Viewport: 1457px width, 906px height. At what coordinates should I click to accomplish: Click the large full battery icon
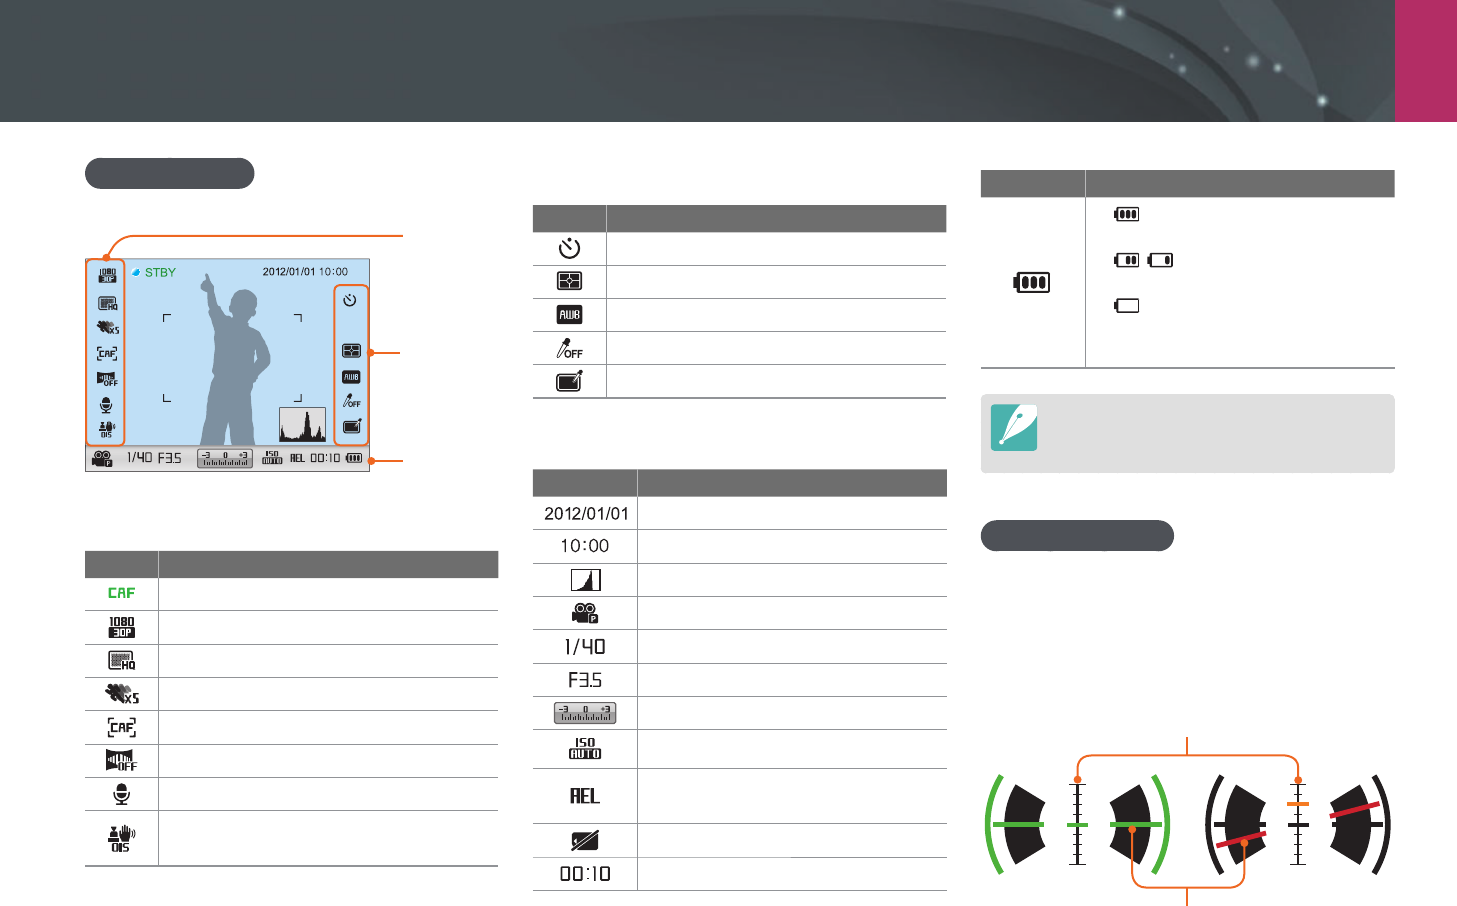click(x=1032, y=282)
